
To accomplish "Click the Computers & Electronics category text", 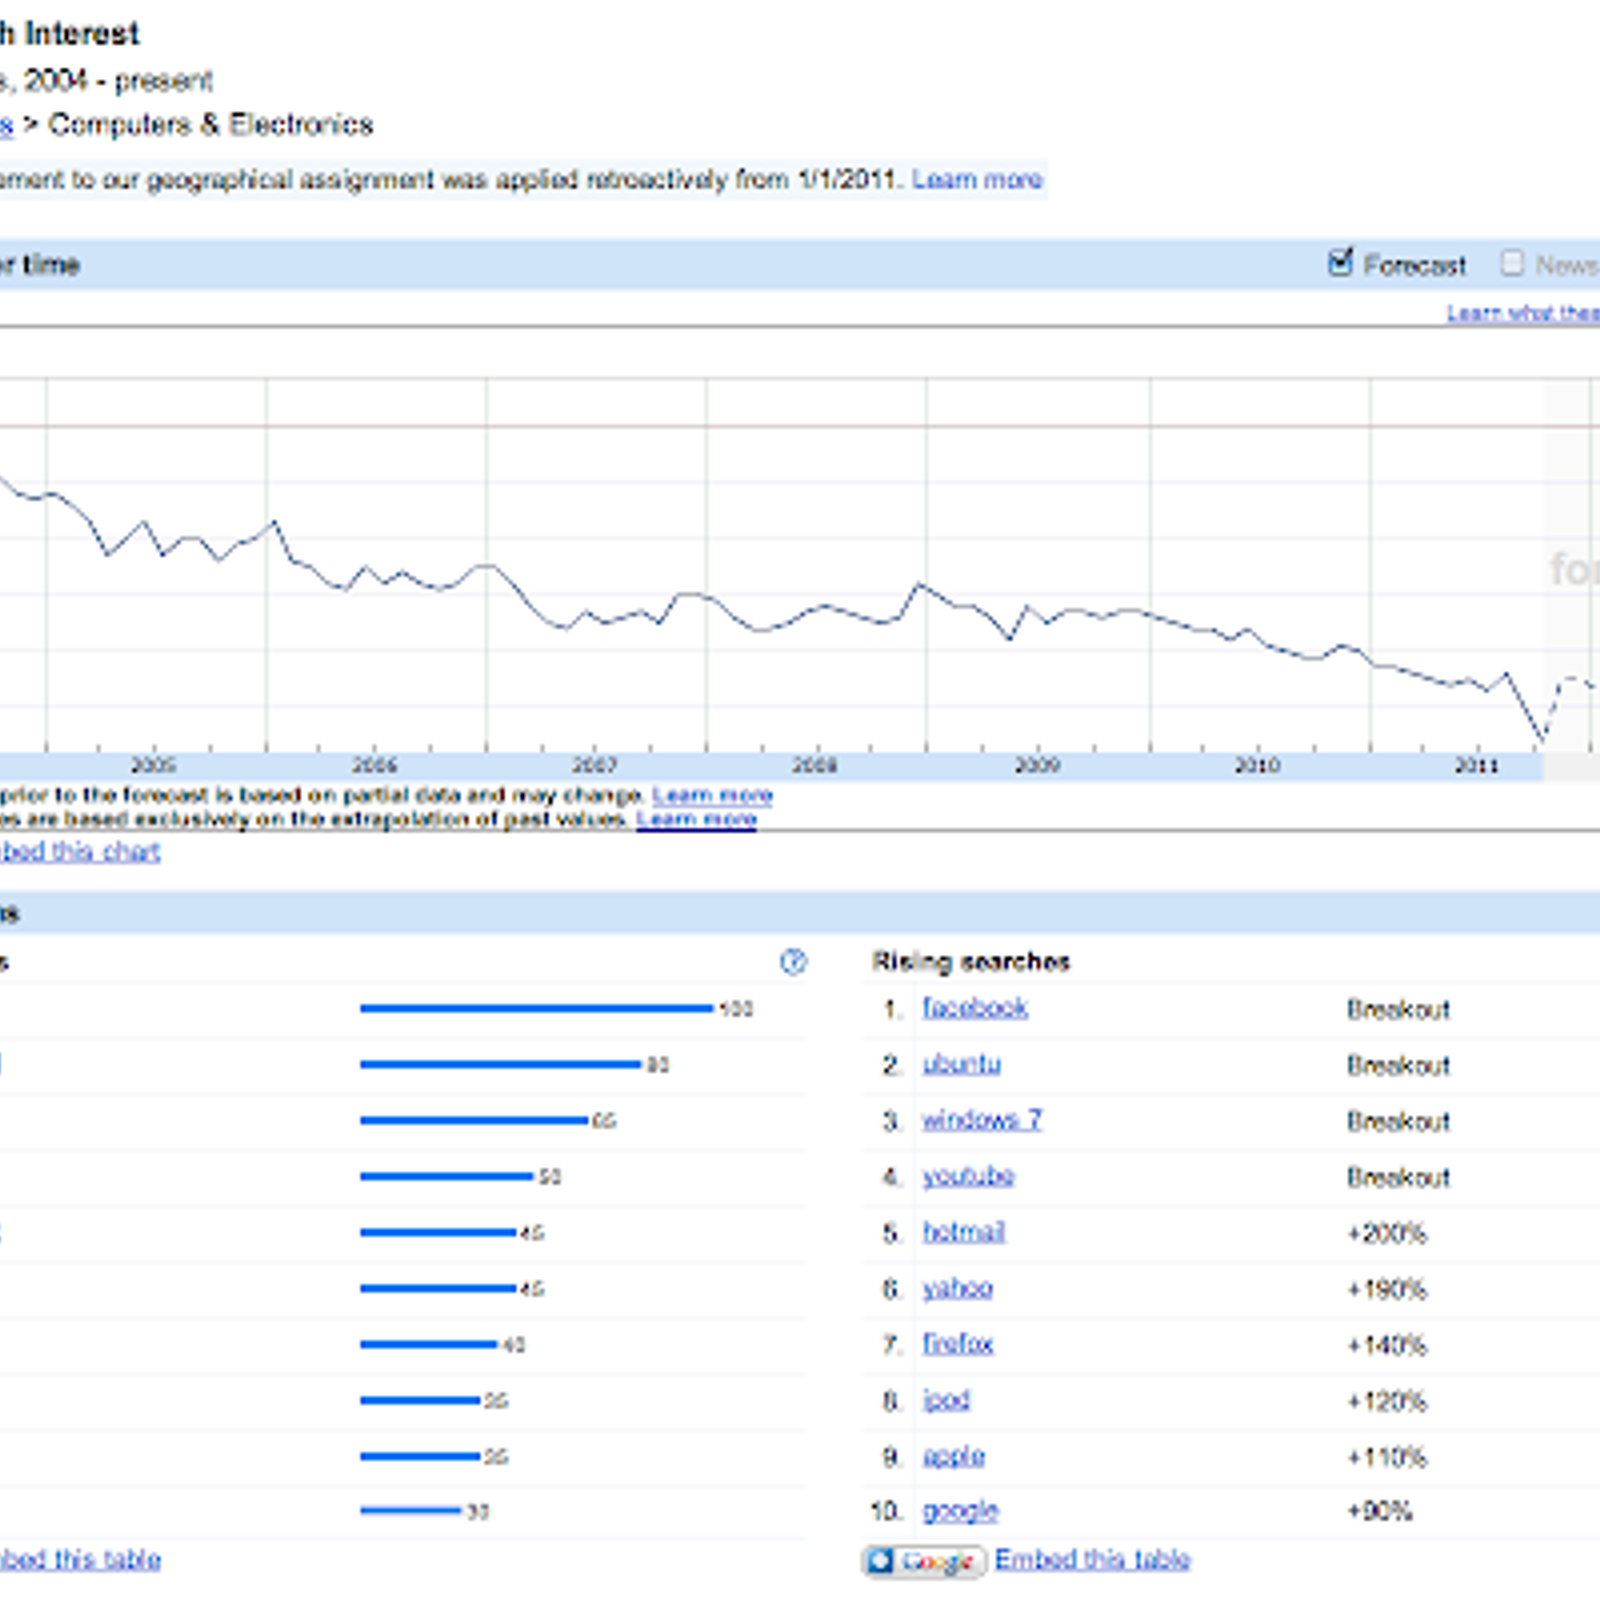I will coord(211,125).
